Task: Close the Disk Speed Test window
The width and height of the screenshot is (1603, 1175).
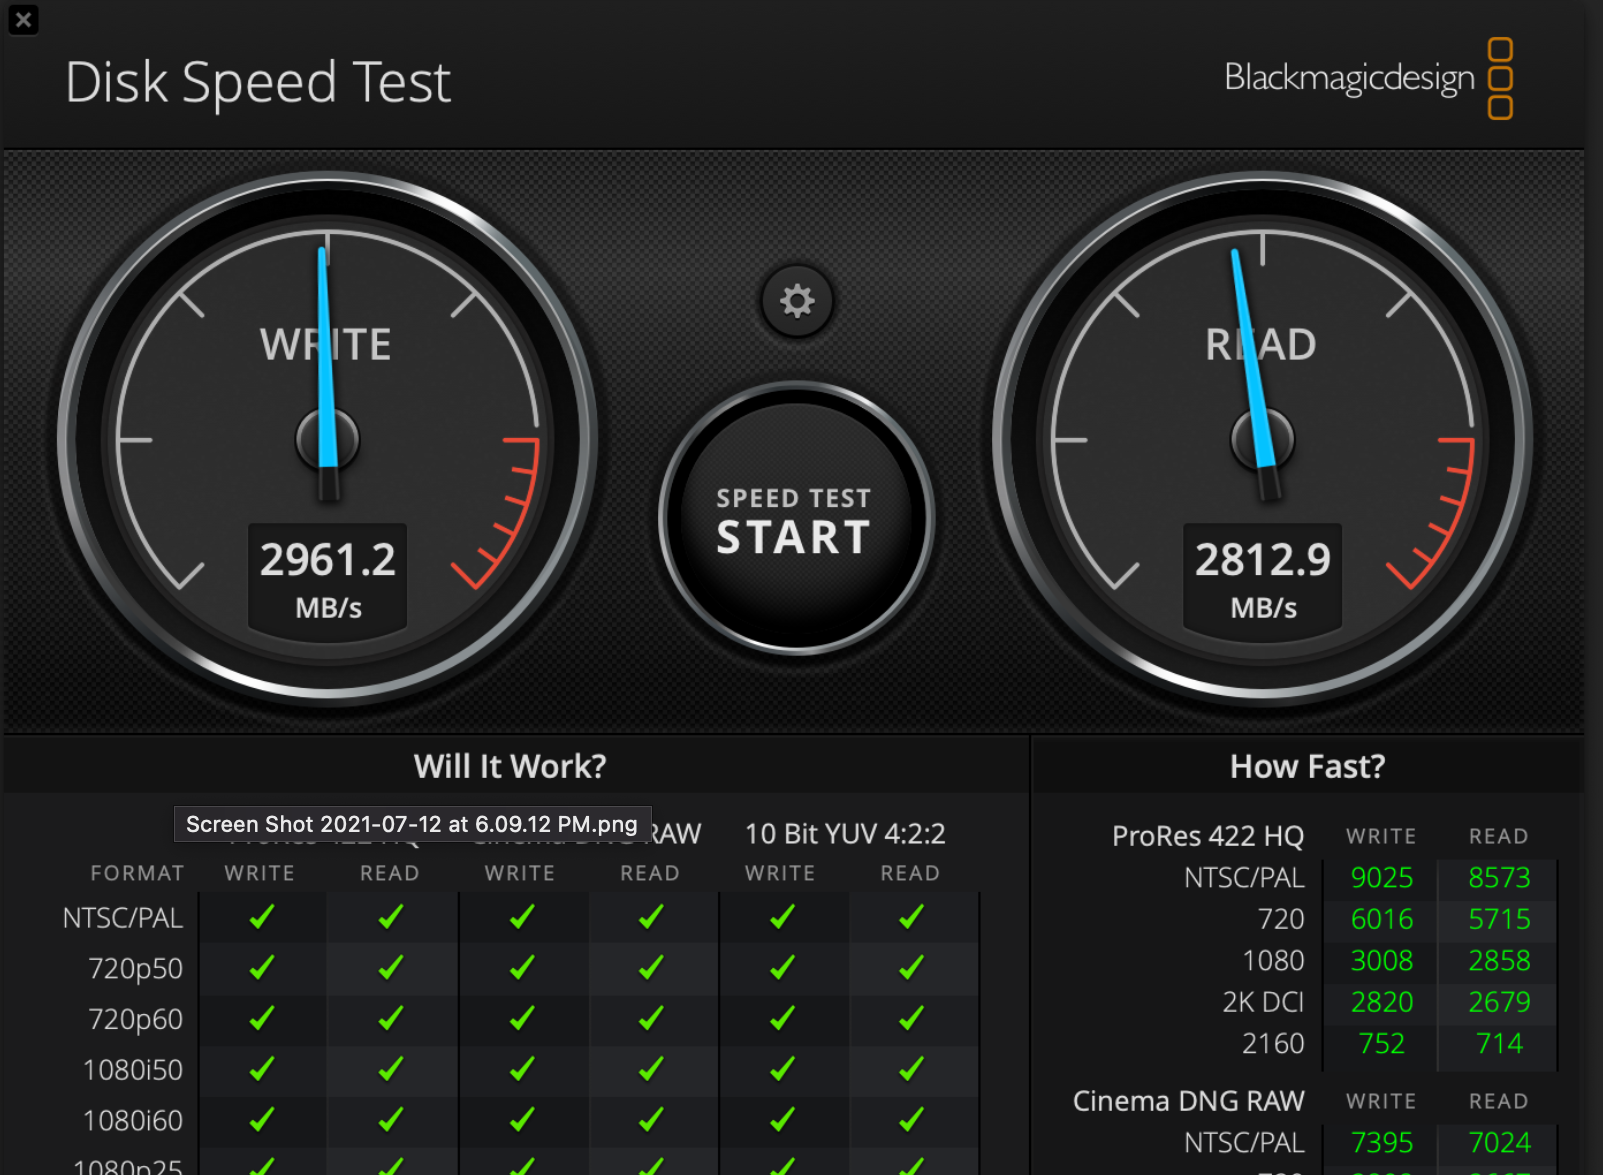Action: (x=23, y=19)
